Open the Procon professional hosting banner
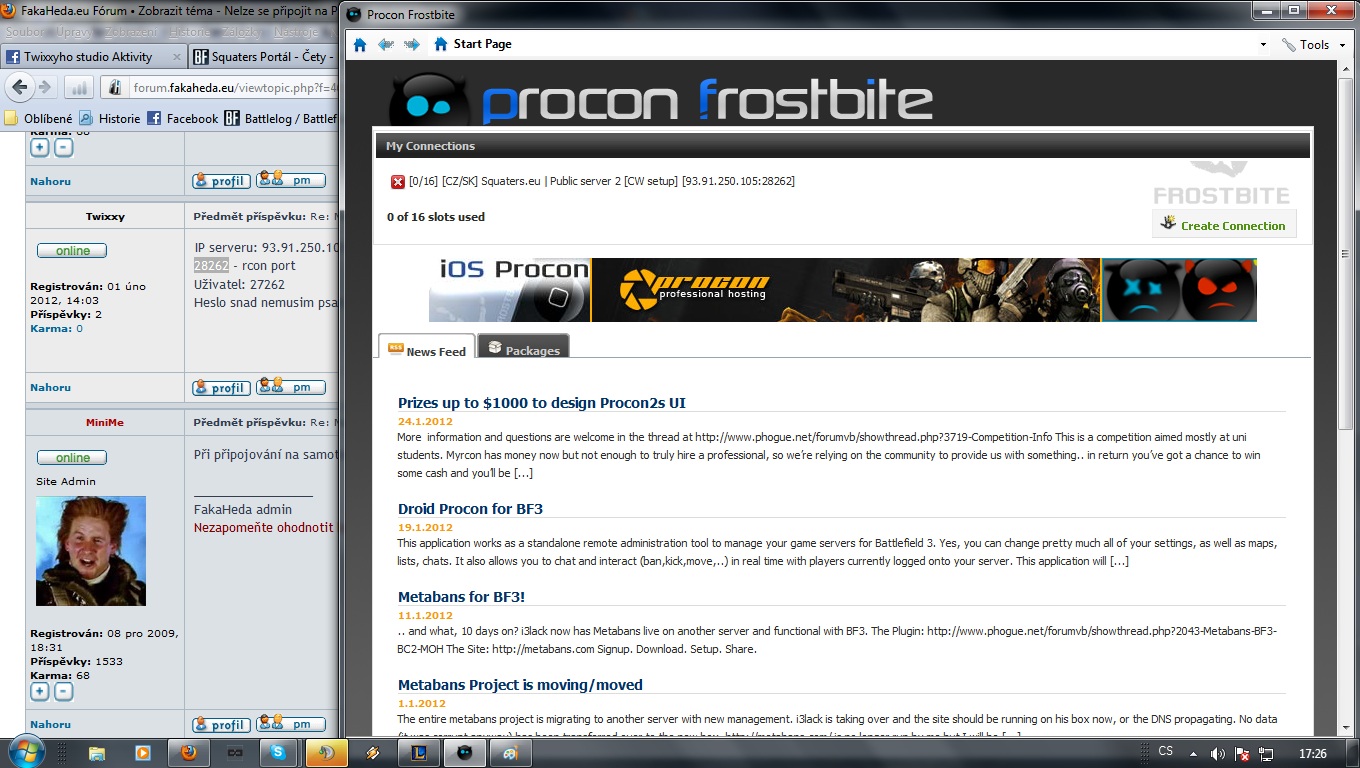Screen dimensions: 1360x768 846,290
